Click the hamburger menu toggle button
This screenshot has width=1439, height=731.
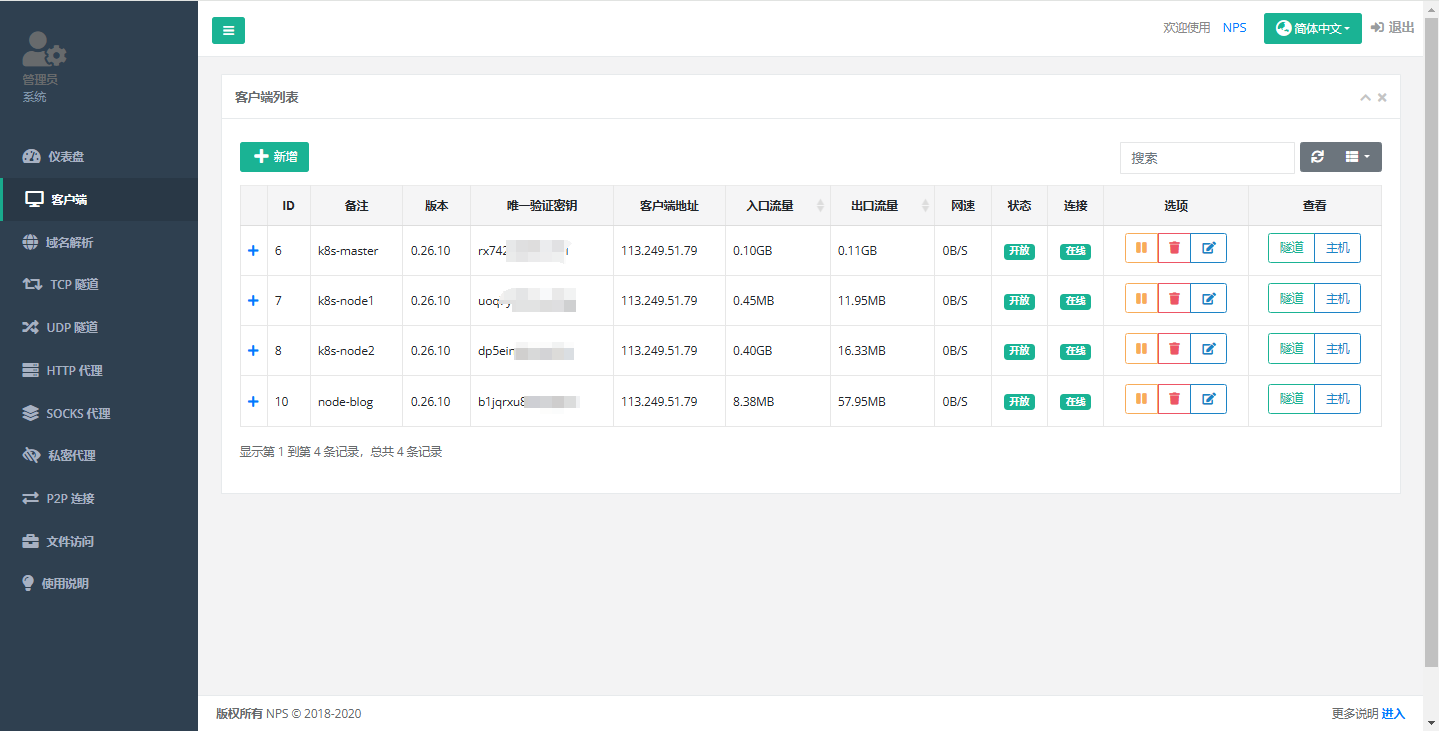228,30
